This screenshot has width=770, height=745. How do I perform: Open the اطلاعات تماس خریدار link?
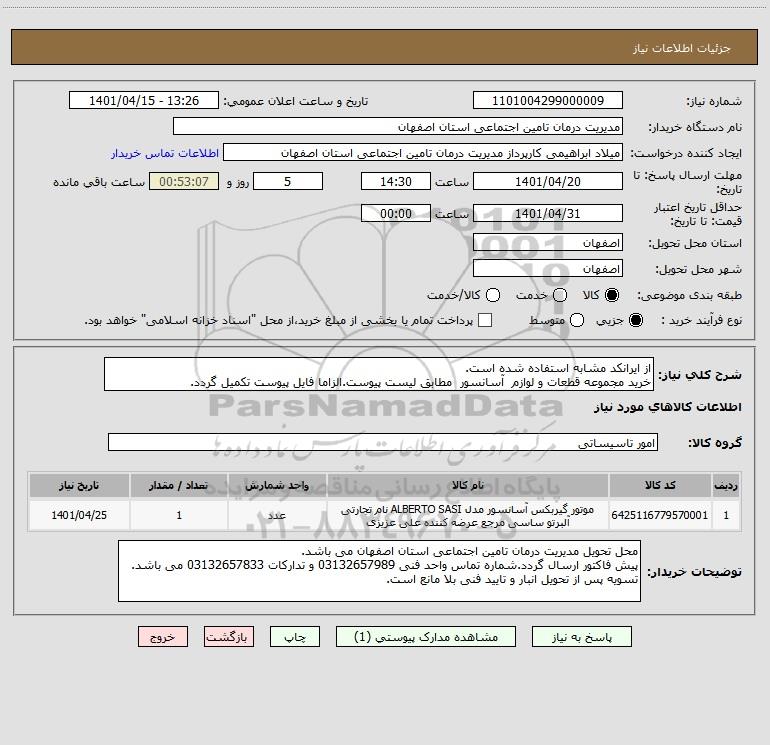[x=165, y=153]
